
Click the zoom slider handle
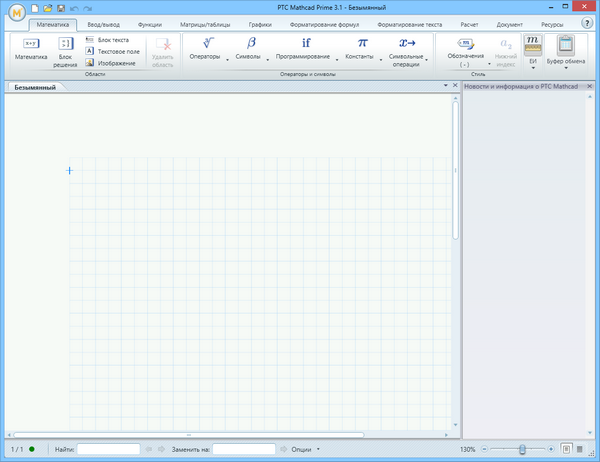(x=521, y=449)
